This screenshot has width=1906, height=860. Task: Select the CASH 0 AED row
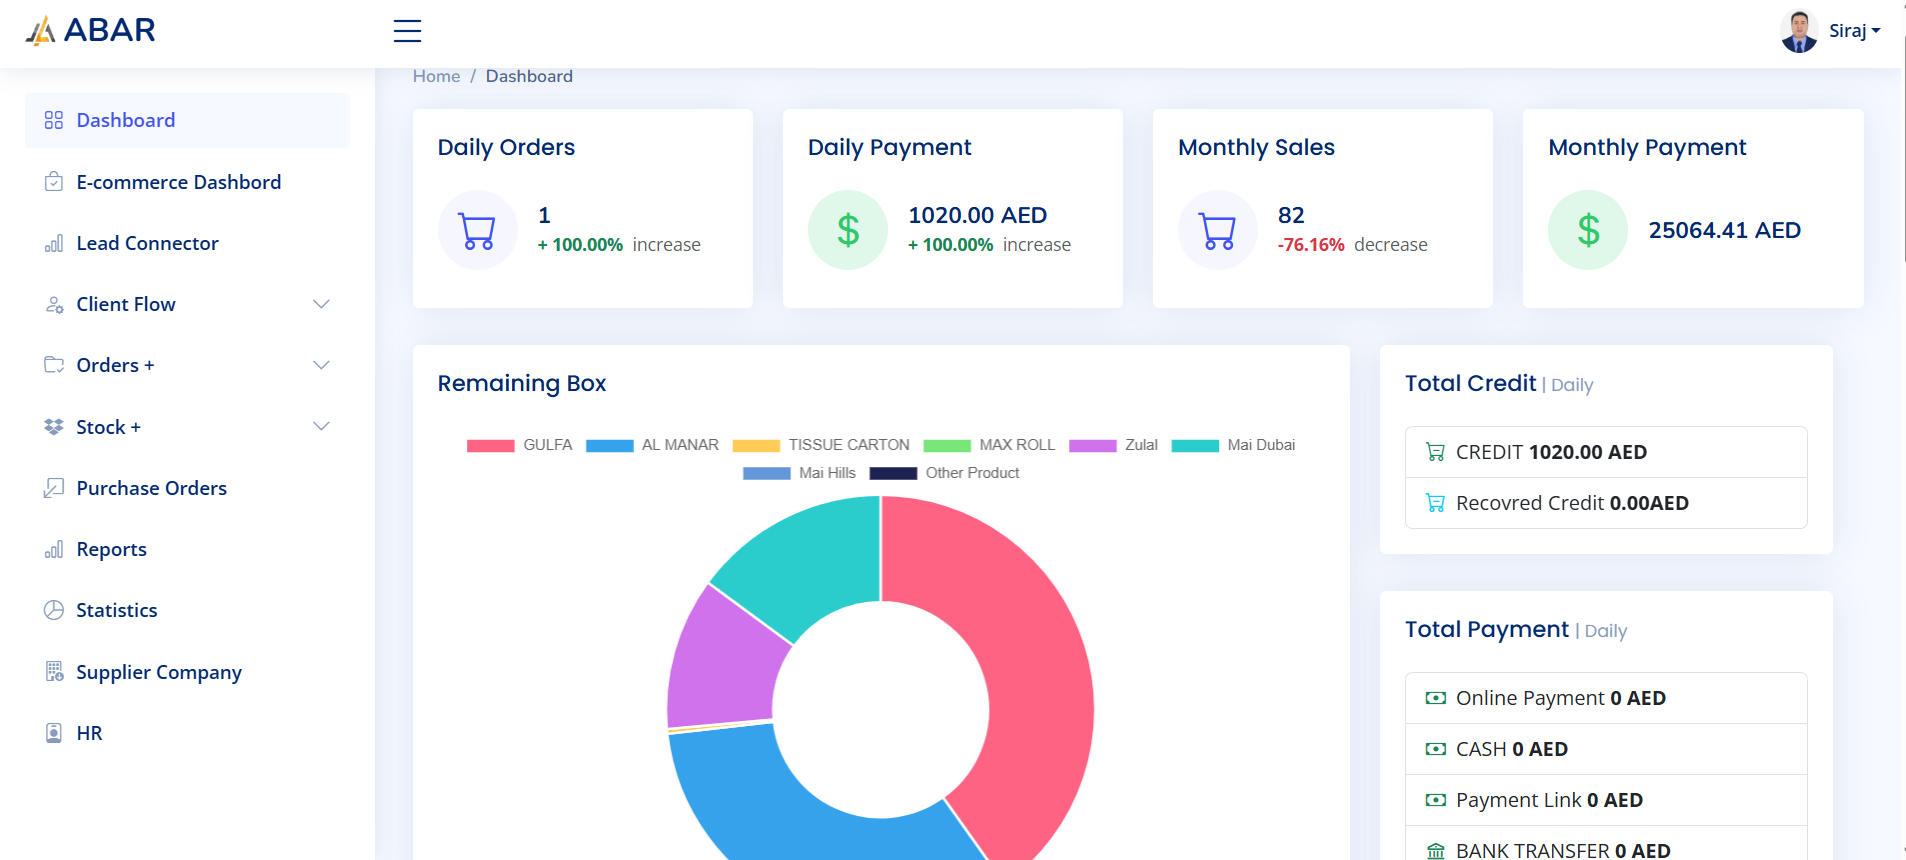coord(1606,749)
